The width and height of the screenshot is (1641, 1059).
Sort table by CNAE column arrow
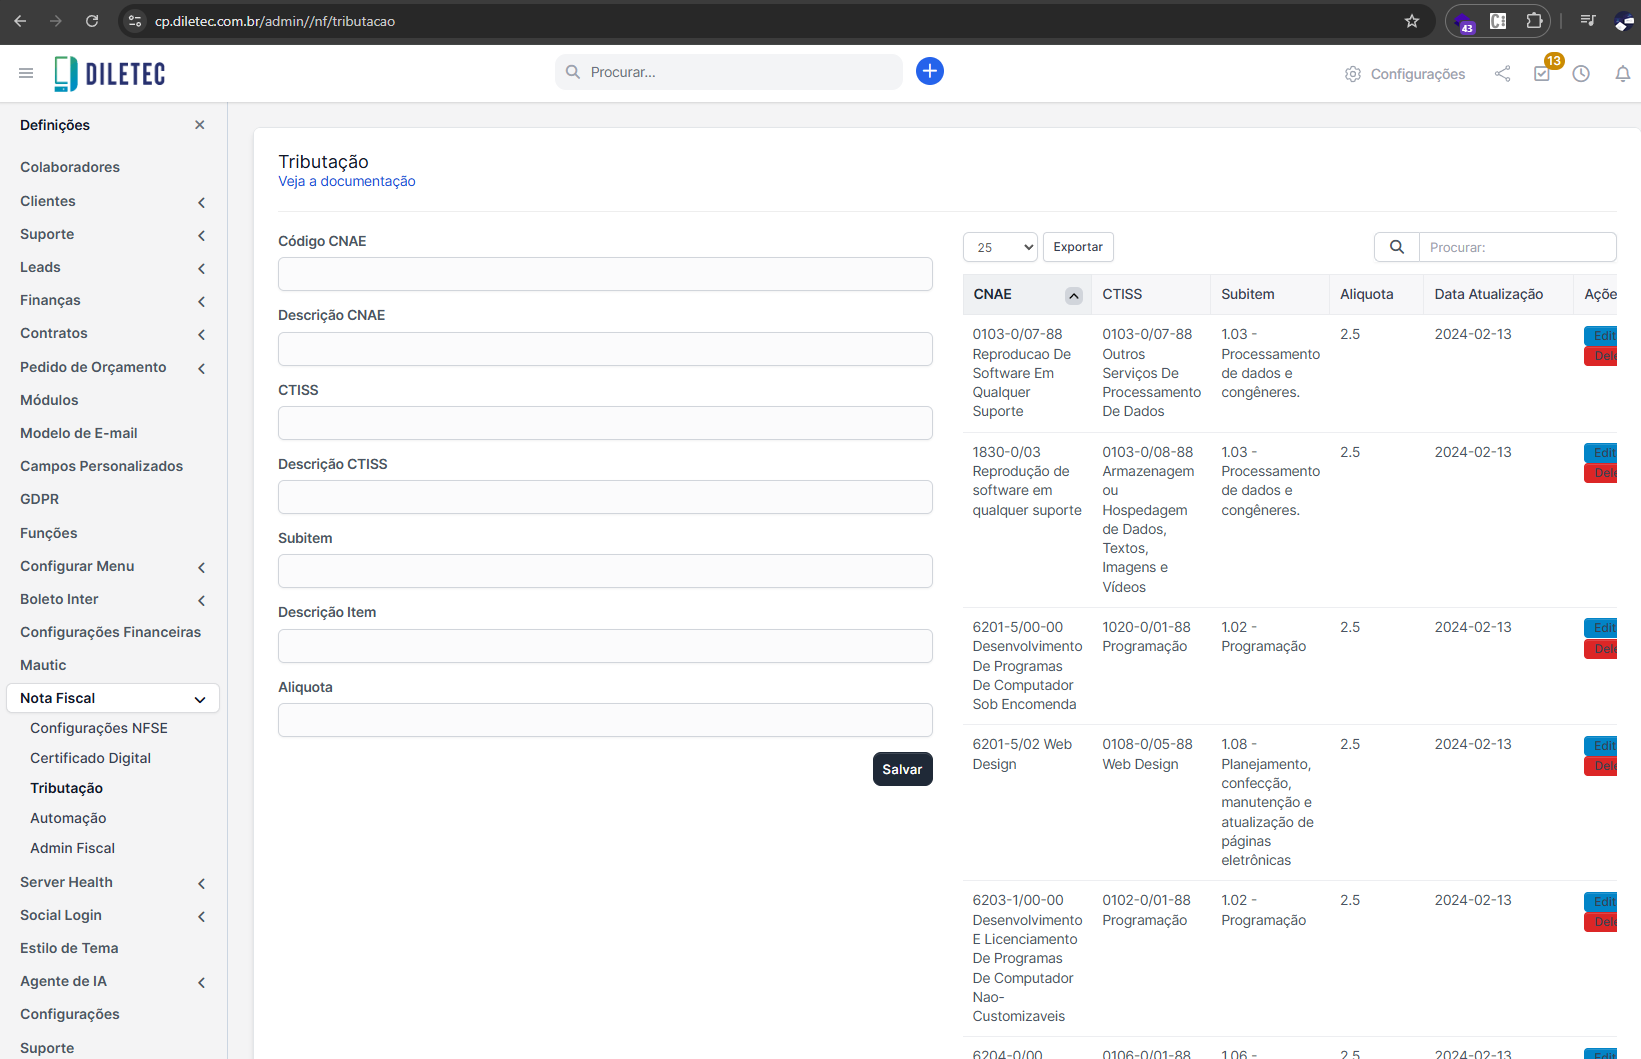point(1073,295)
